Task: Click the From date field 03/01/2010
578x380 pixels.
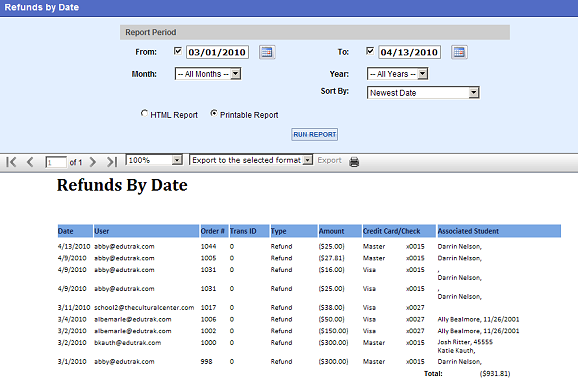Action: (x=217, y=52)
